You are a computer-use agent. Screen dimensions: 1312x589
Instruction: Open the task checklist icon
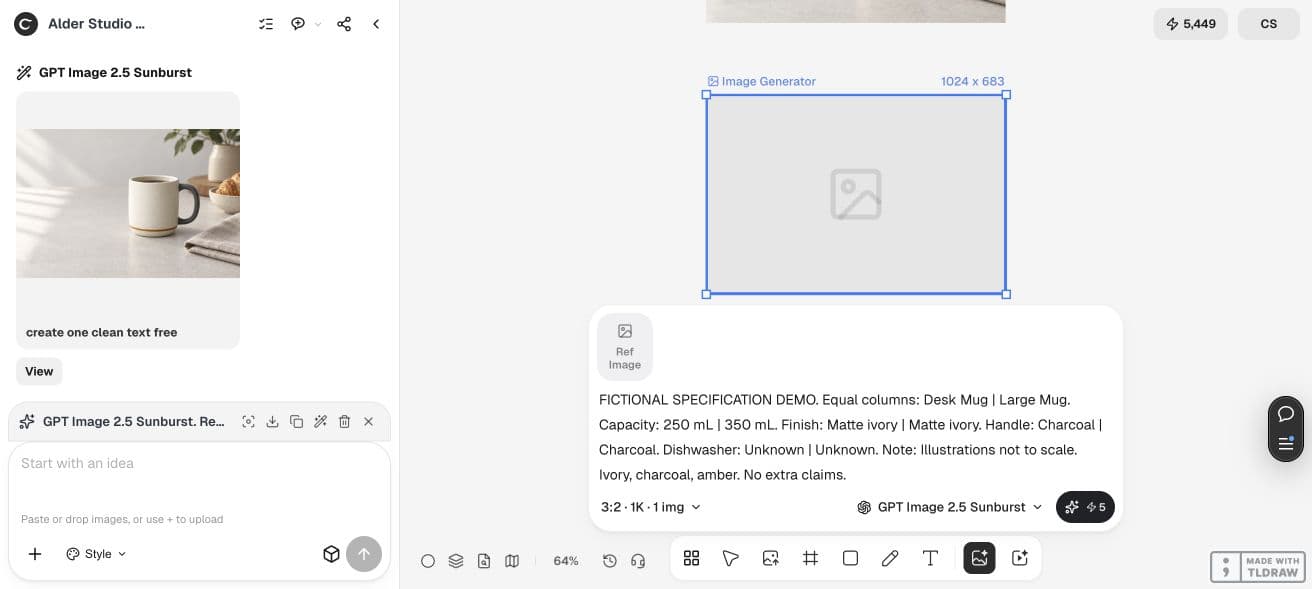coord(265,24)
